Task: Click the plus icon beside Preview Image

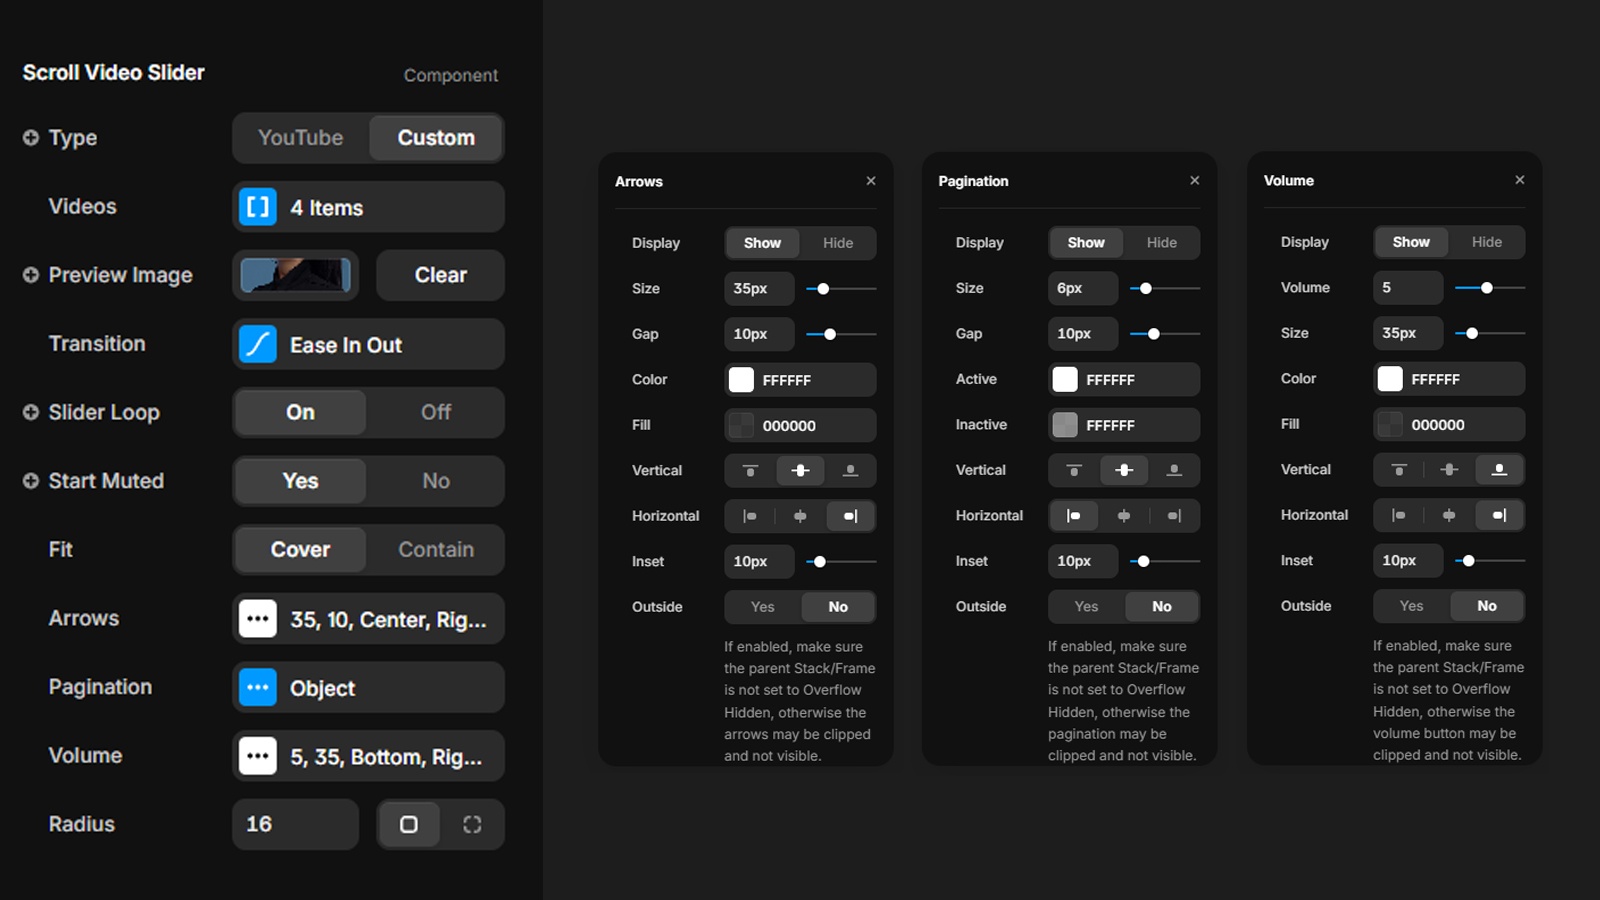Action: click(x=31, y=275)
